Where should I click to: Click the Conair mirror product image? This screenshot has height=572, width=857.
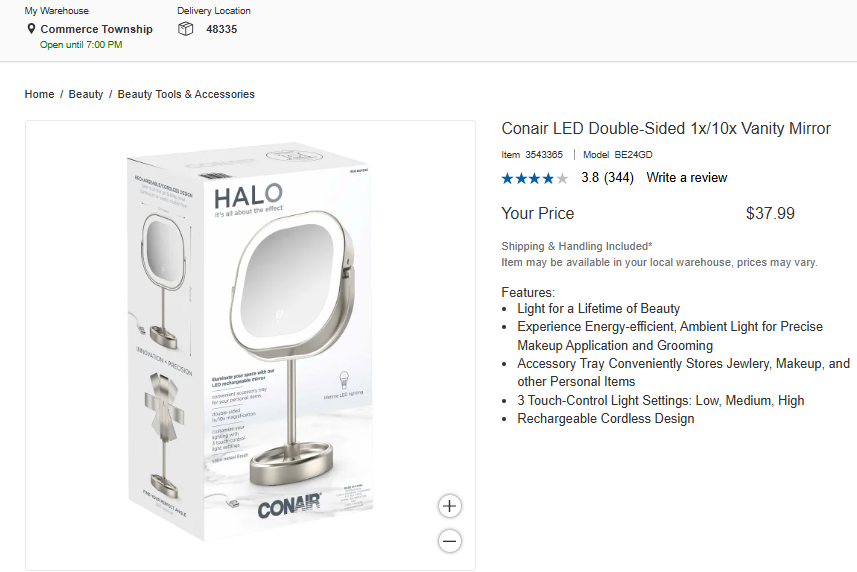coord(250,345)
